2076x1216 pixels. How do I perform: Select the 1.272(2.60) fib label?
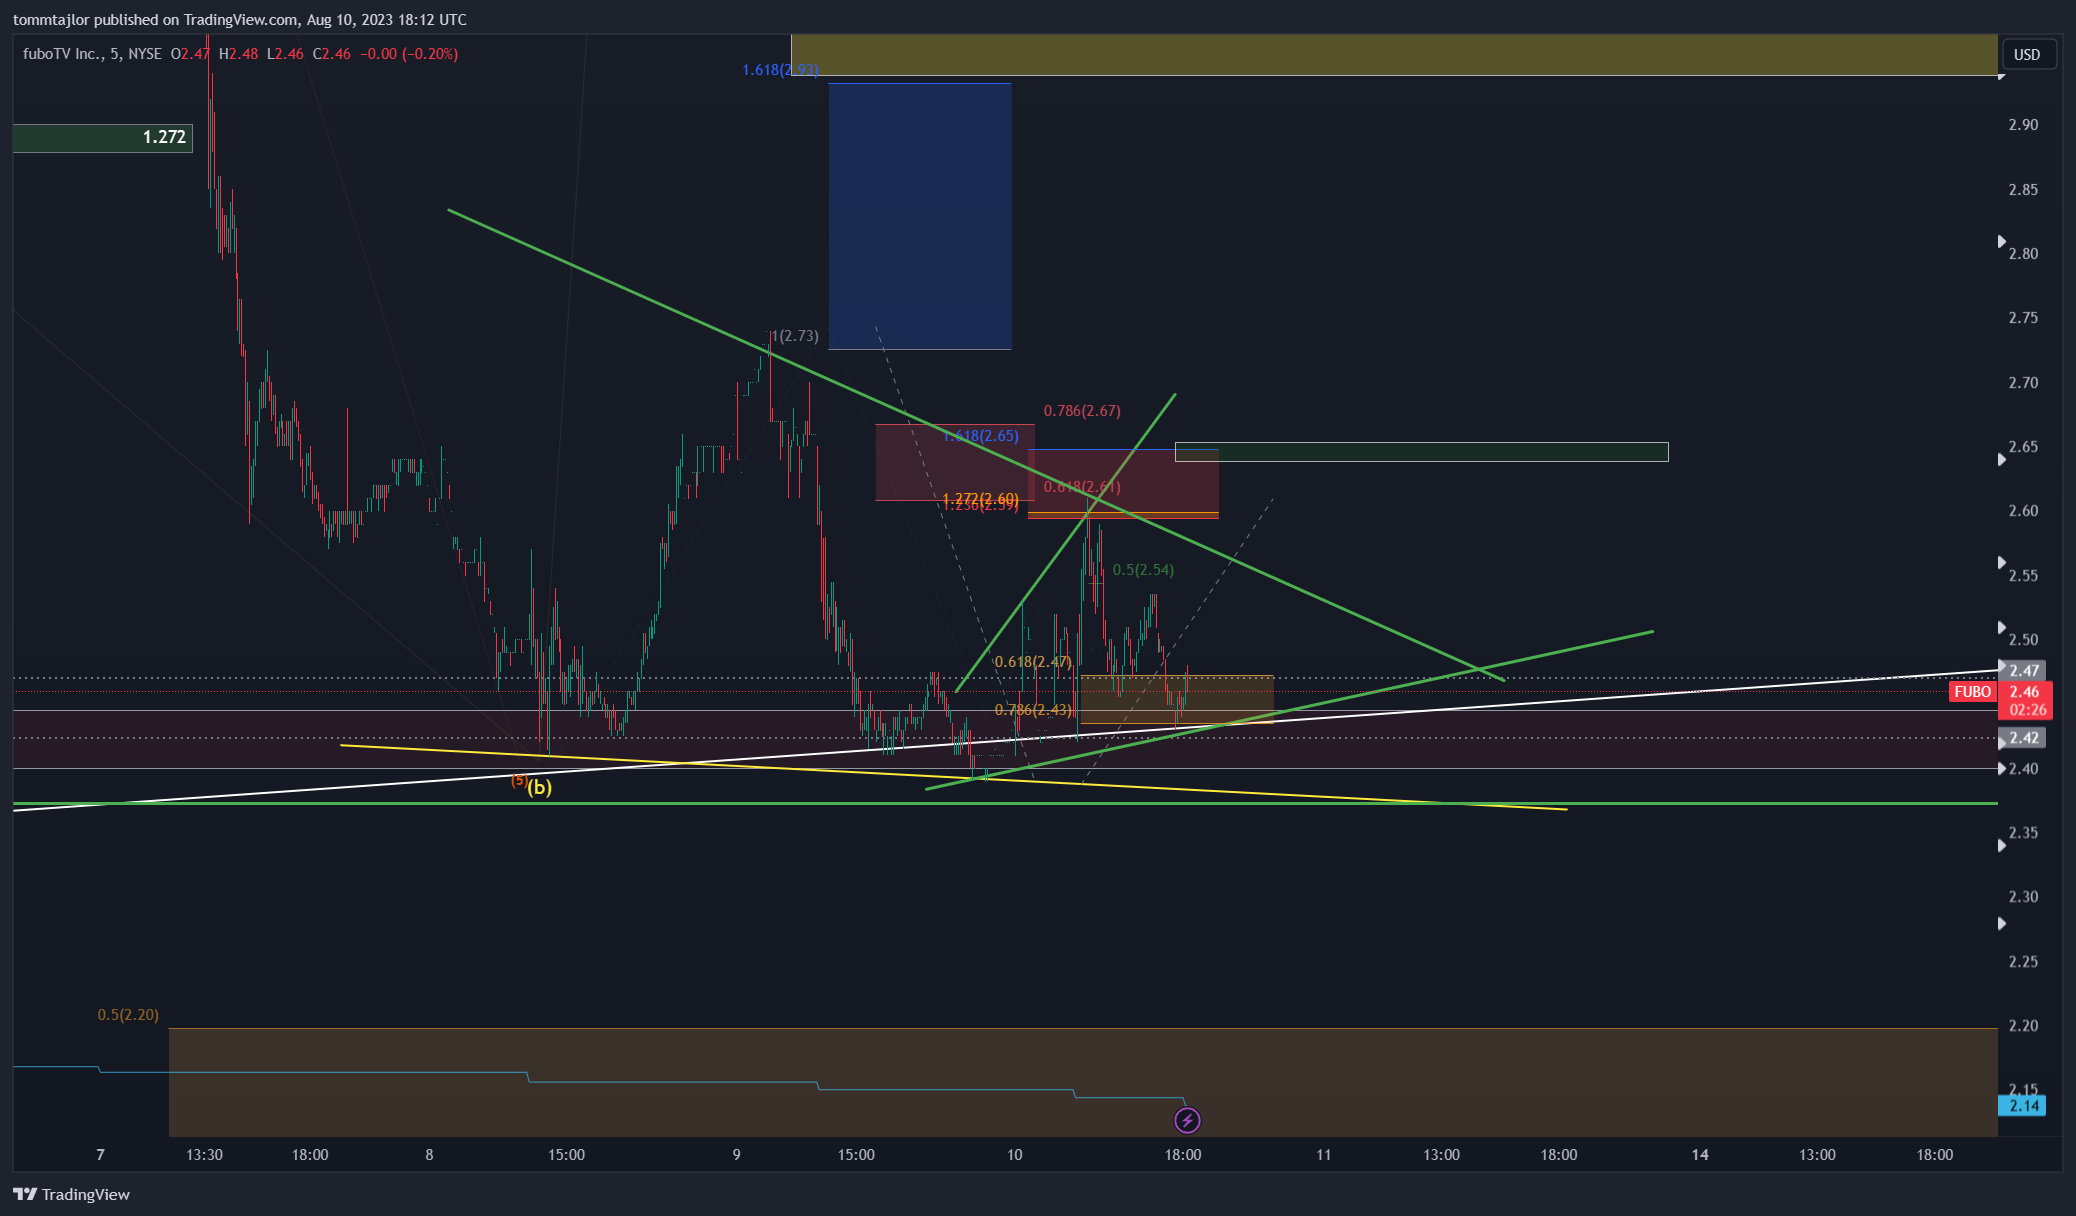pyautogui.click(x=981, y=498)
